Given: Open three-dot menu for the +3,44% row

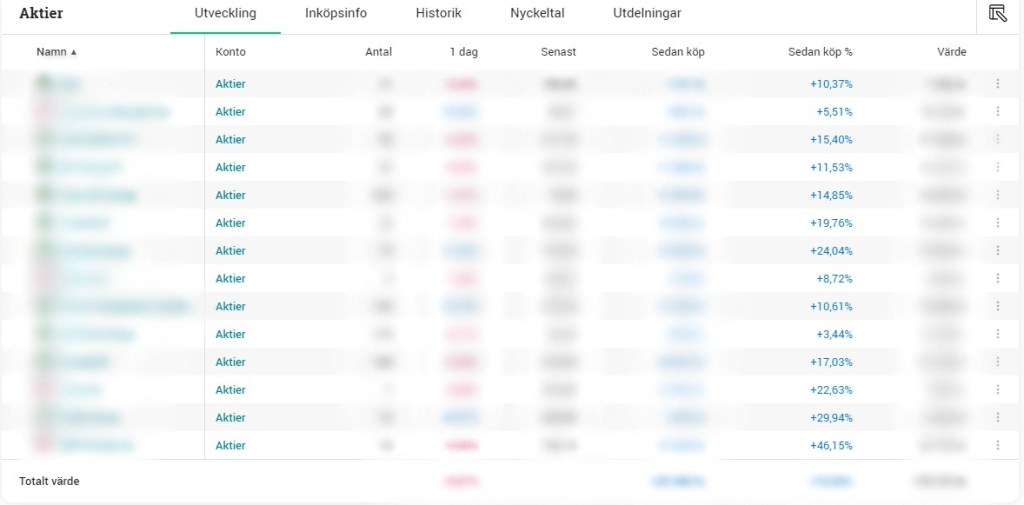Looking at the screenshot, I should [997, 334].
